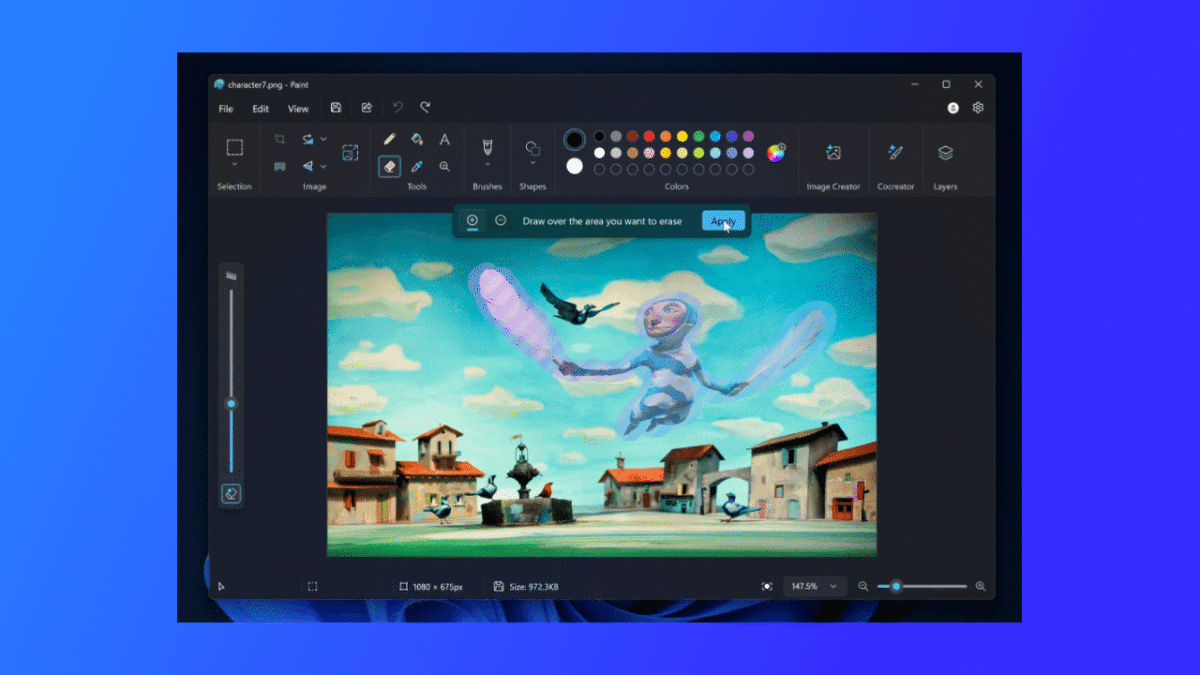
Task: Select the Text tool
Action: [445, 139]
